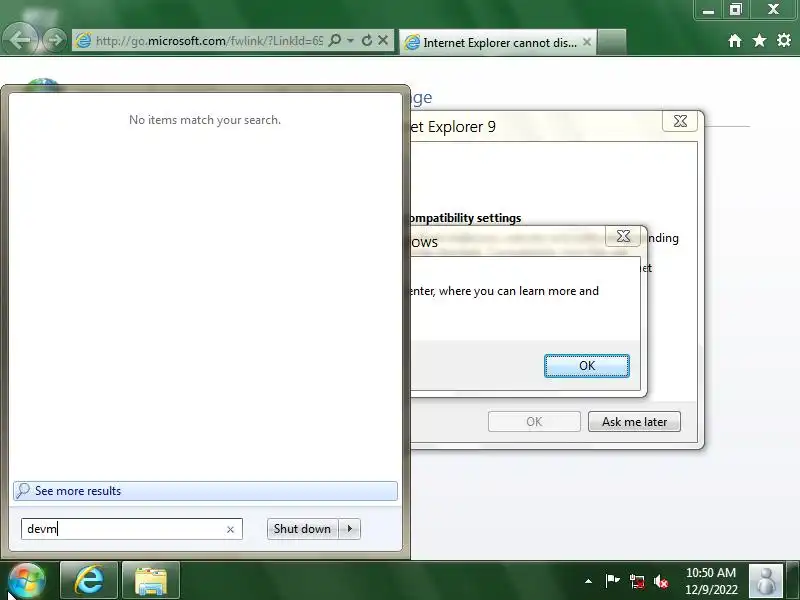Show hidden tray icons arrow
This screenshot has width=800, height=600.
pyautogui.click(x=588, y=581)
